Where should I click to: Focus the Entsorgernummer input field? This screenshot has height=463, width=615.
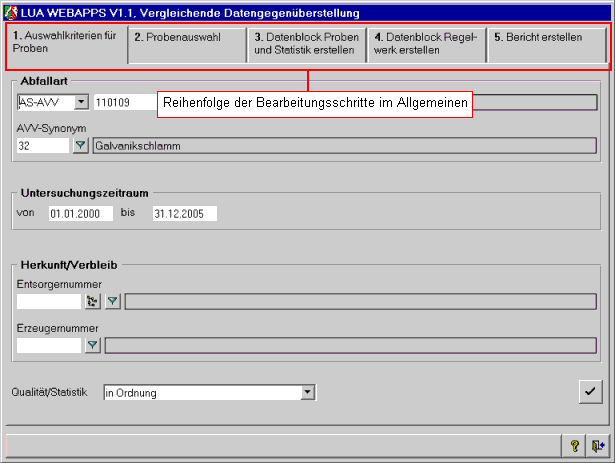pos(49,301)
